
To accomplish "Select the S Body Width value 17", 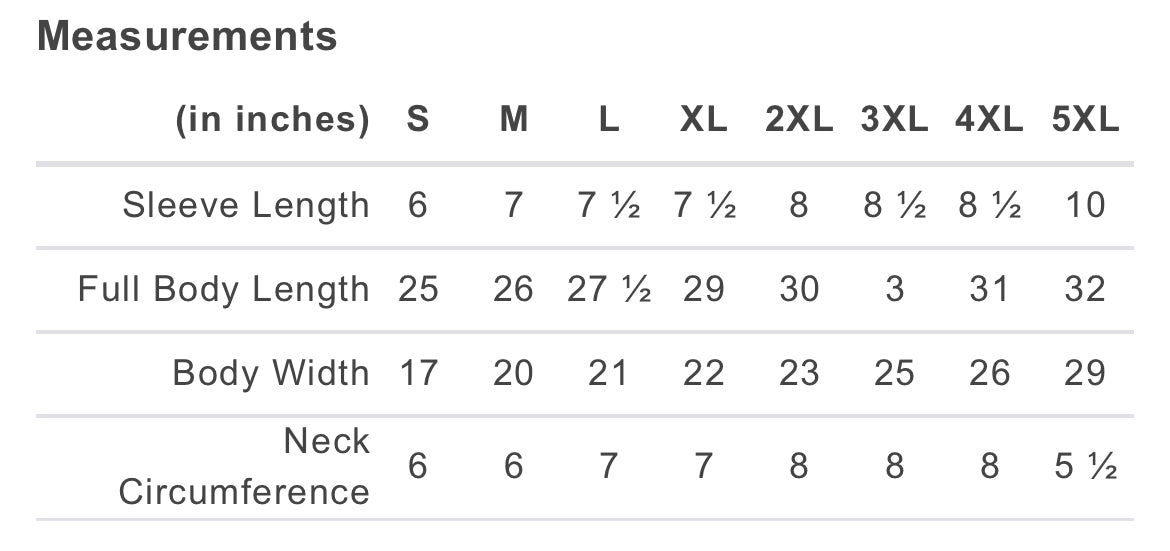I will tap(418, 373).
